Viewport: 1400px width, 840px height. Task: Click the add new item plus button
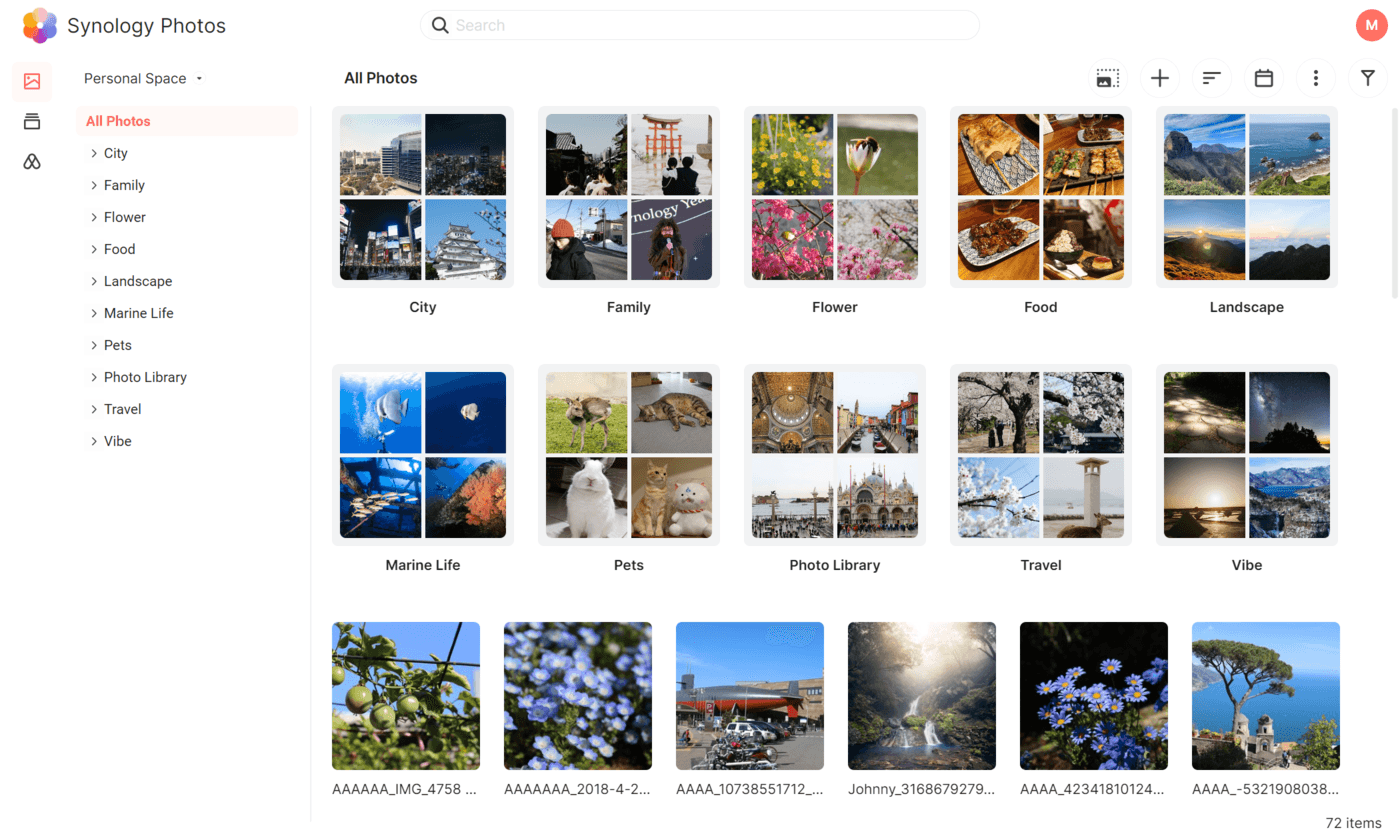pyautogui.click(x=1159, y=77)
